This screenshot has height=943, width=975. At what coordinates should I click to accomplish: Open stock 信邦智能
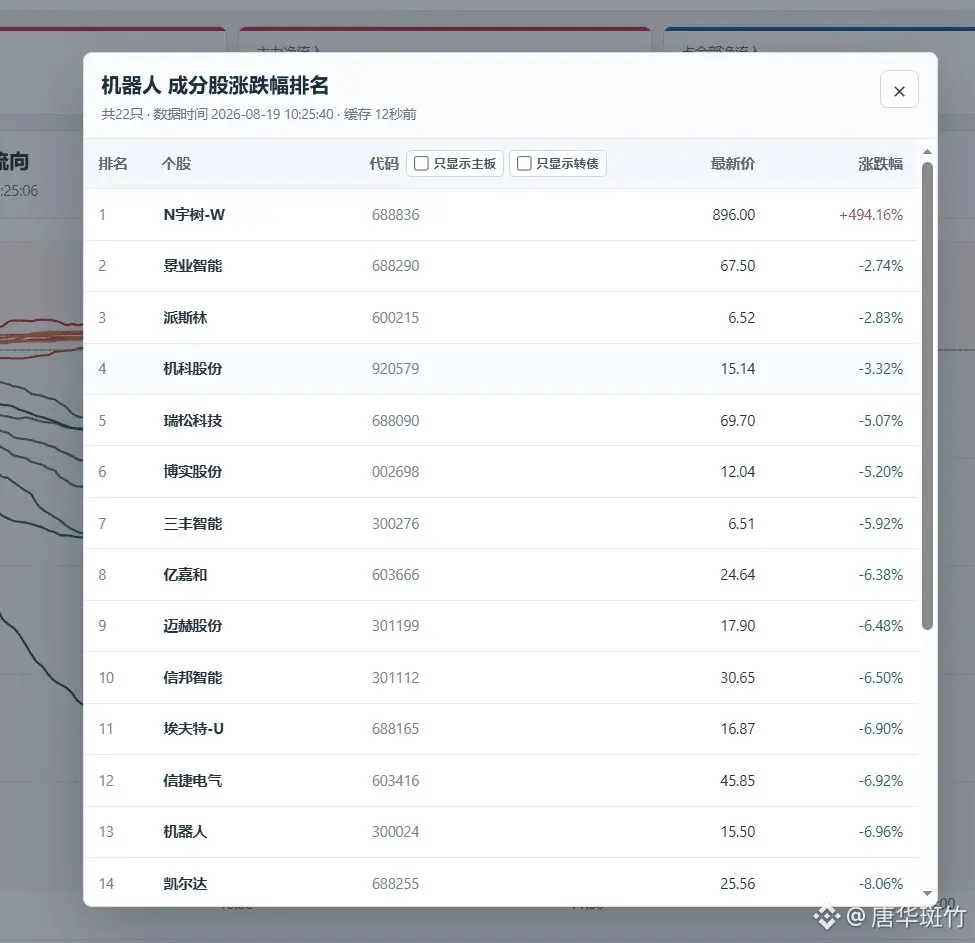tap(193, 678)
